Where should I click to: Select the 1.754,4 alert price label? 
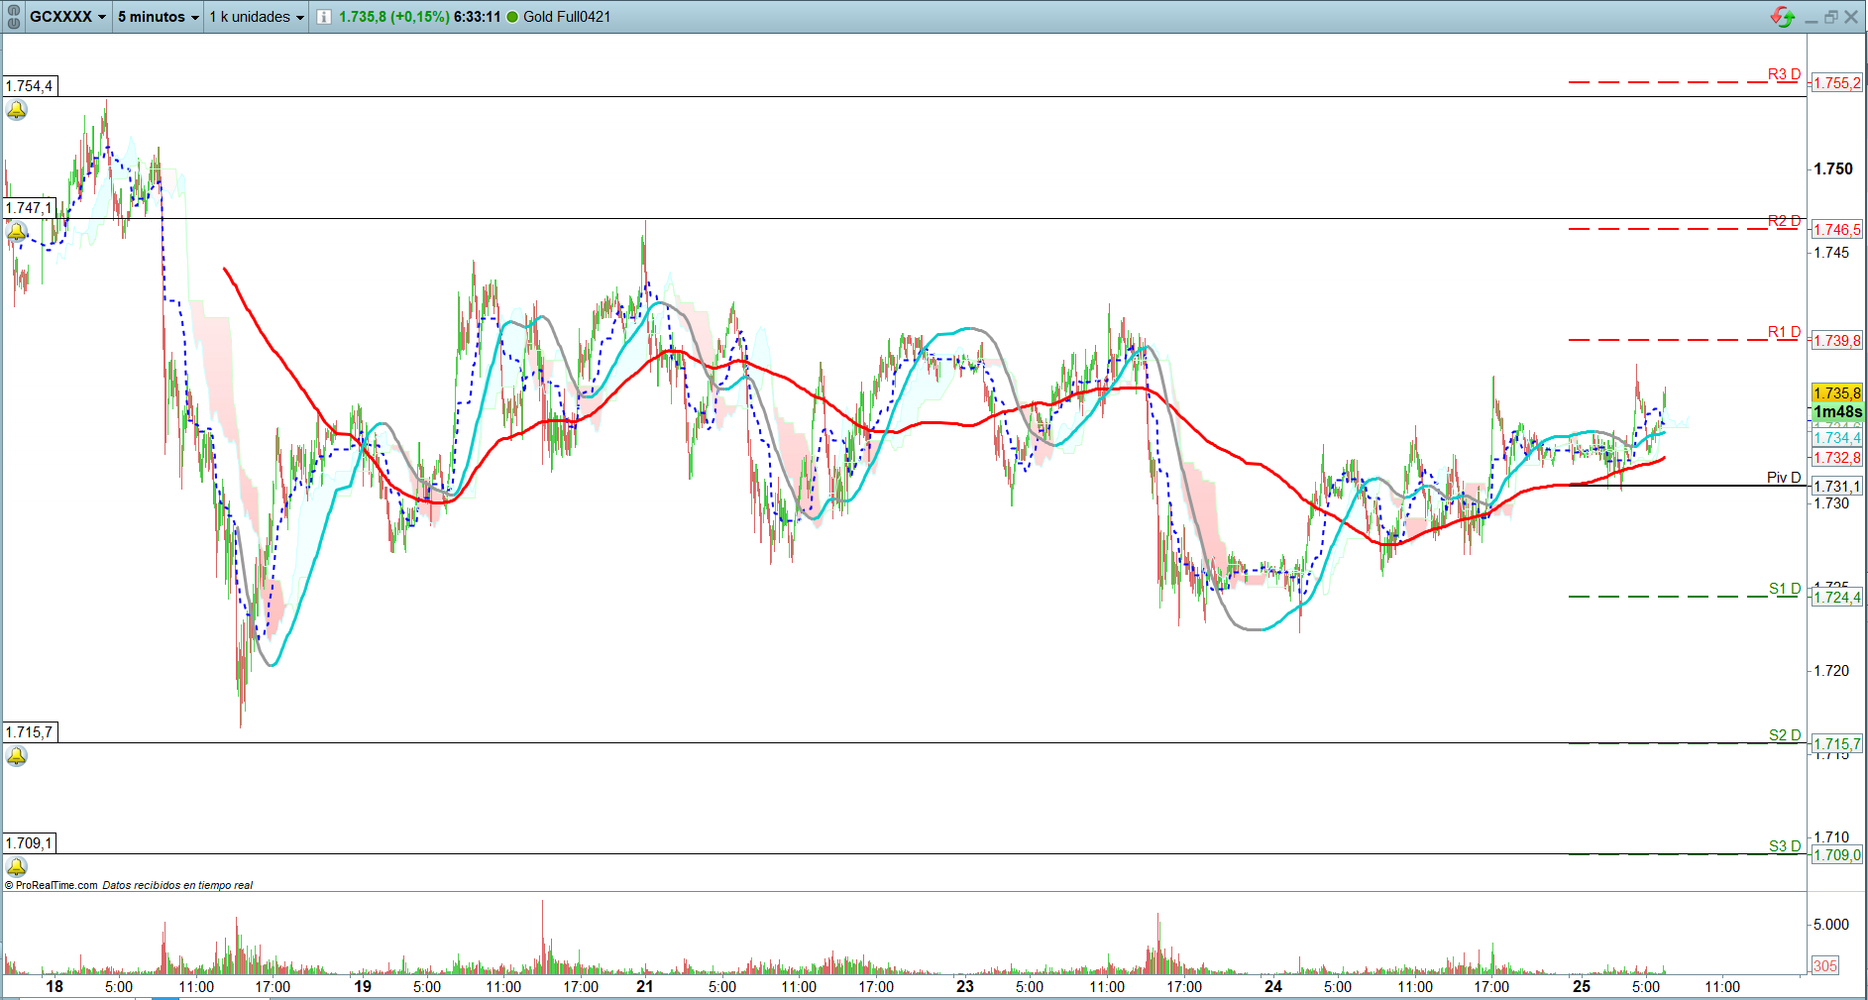30,86
